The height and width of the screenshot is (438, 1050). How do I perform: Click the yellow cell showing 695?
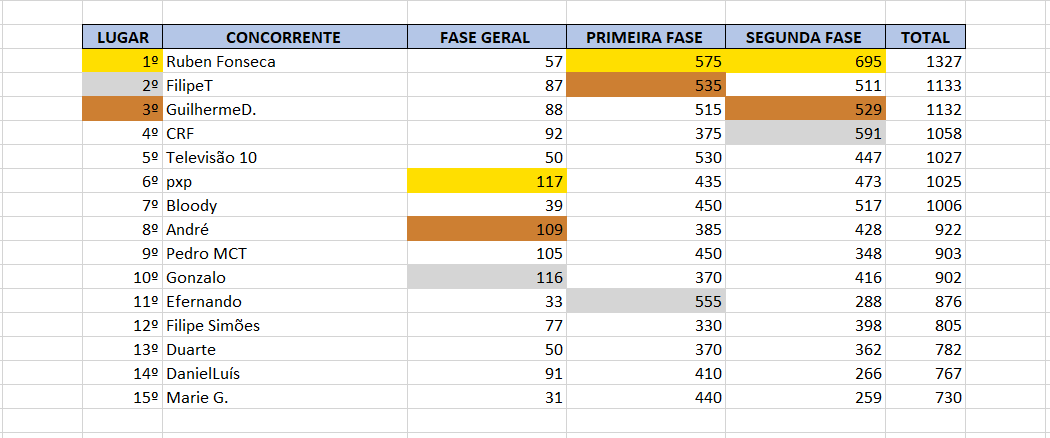[x=806, y=62]
